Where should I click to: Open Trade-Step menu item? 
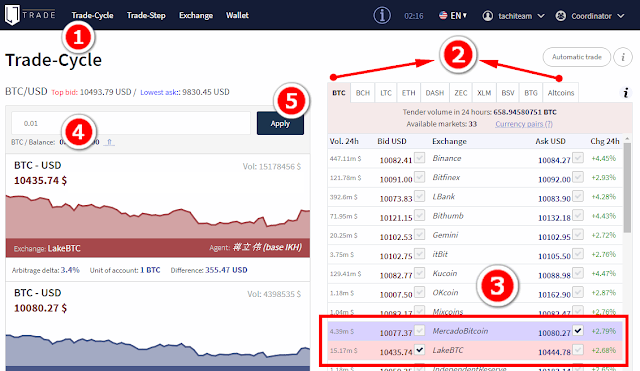[146, 16]
